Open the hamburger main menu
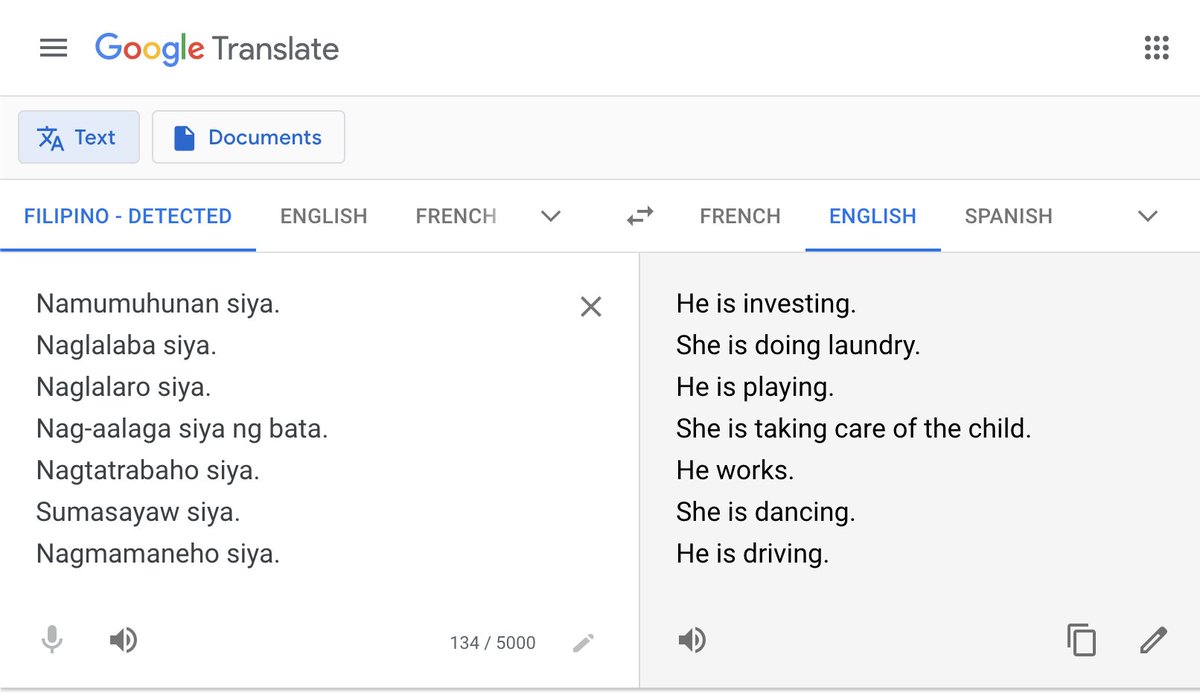The height and width of the screenshot is (698, 1200). click(x=53, y=48)
